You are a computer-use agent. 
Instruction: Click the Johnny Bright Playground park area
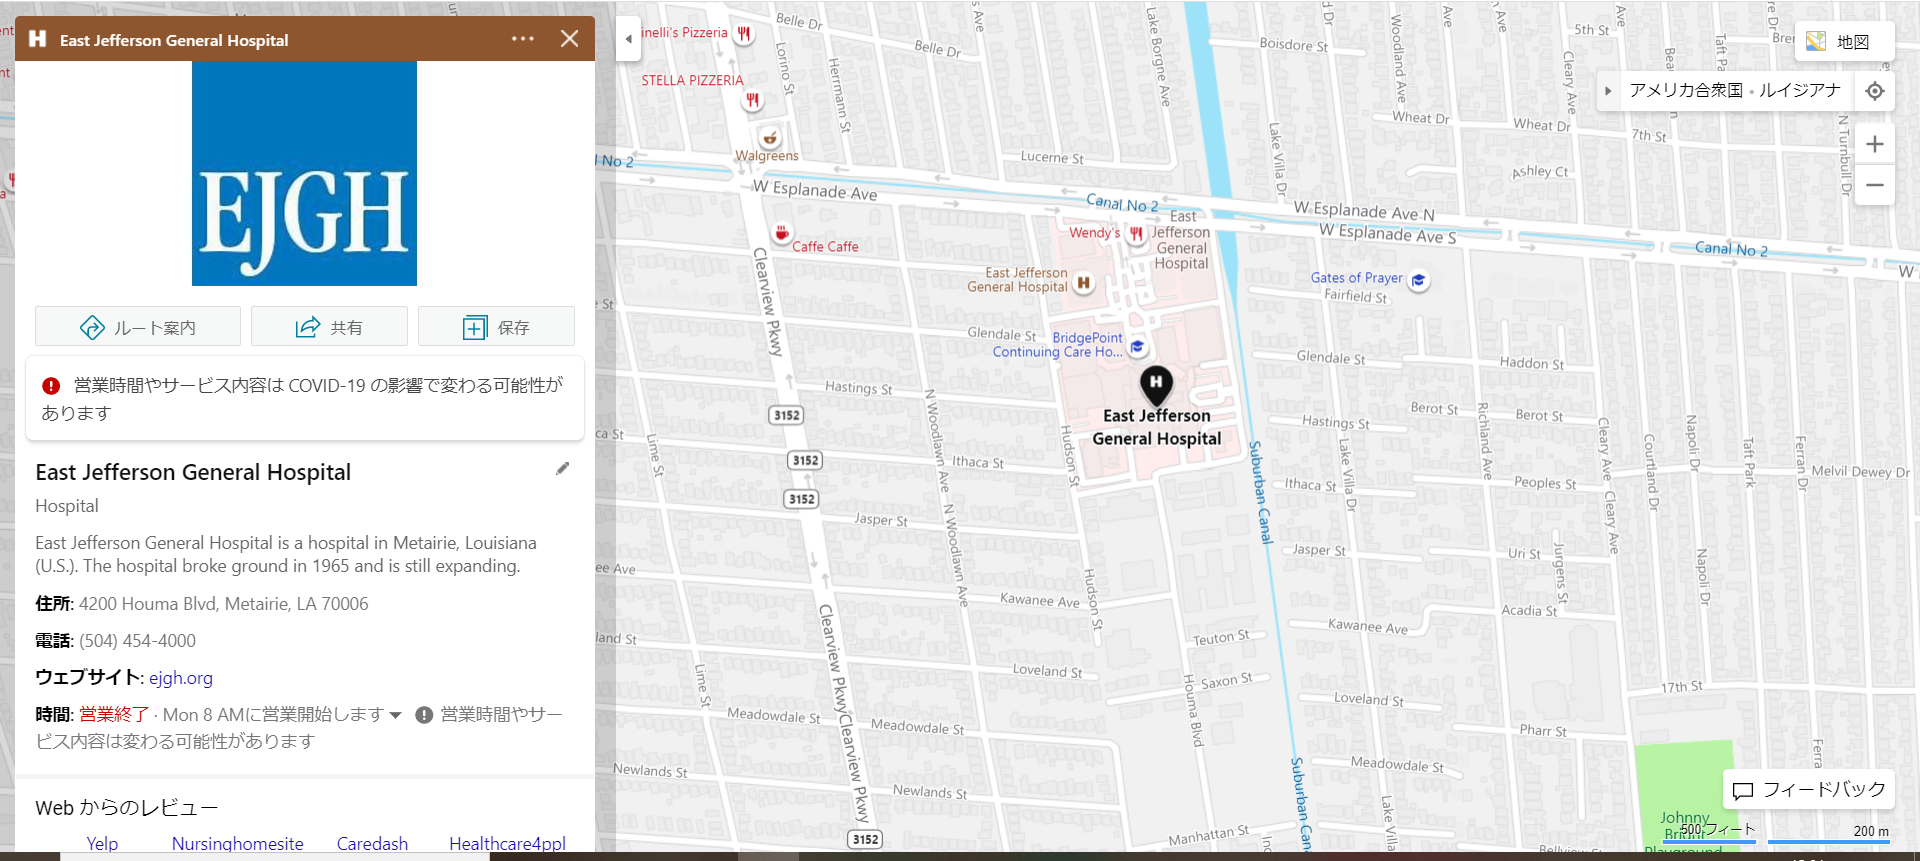point(1685,795)
